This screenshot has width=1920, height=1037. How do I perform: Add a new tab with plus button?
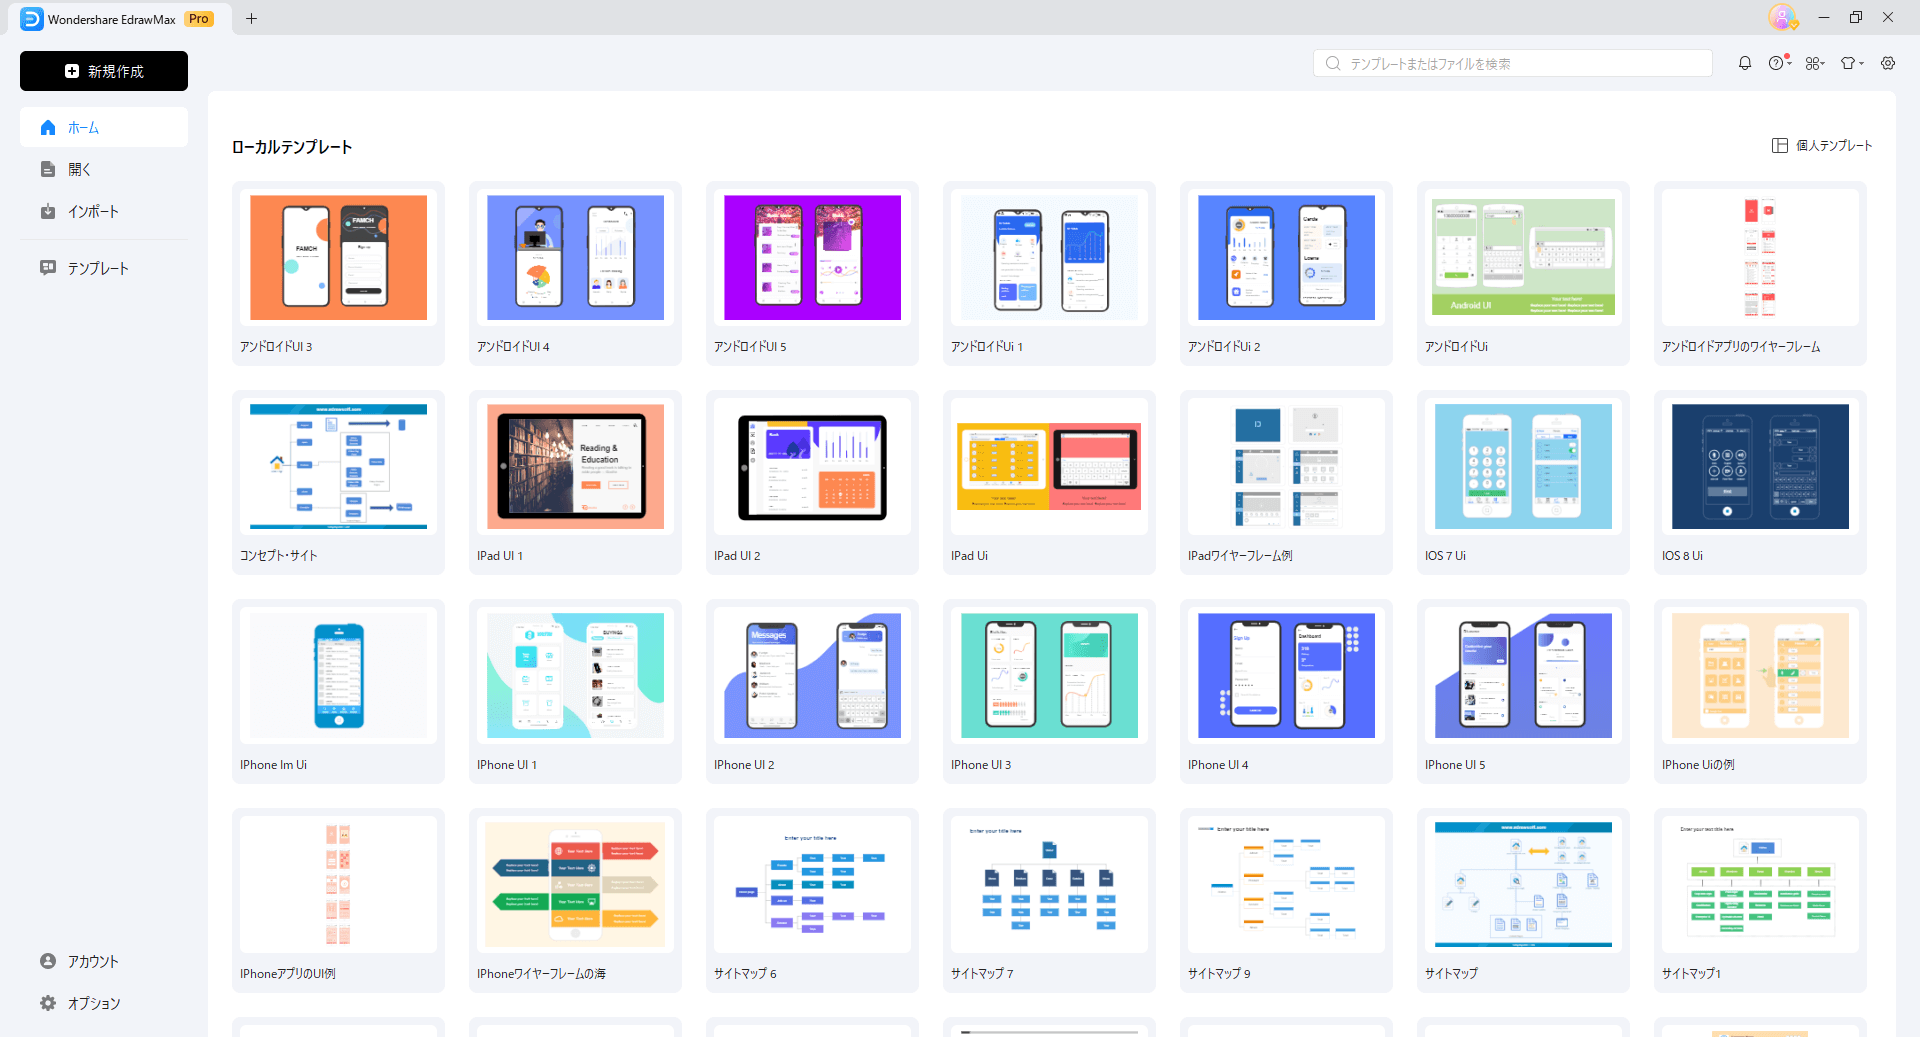pyautogui.click(x=252, y=18)
